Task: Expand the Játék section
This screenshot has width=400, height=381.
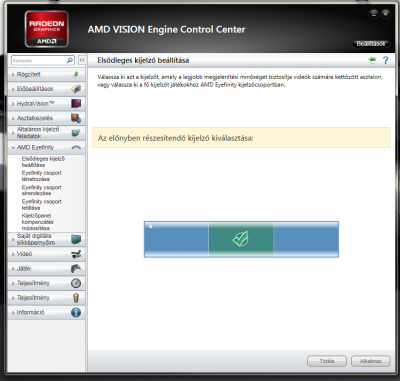Action: [x=46, y=268]
